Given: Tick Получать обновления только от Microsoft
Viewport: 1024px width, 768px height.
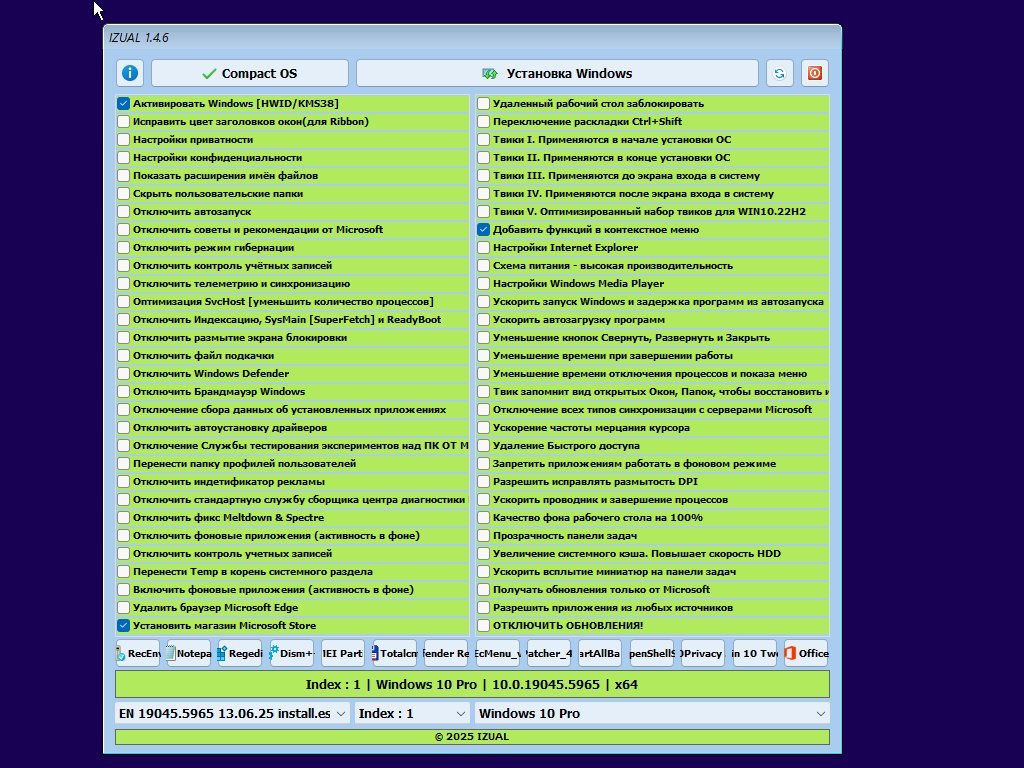Looking at the screenshot, I should (483, 590).
